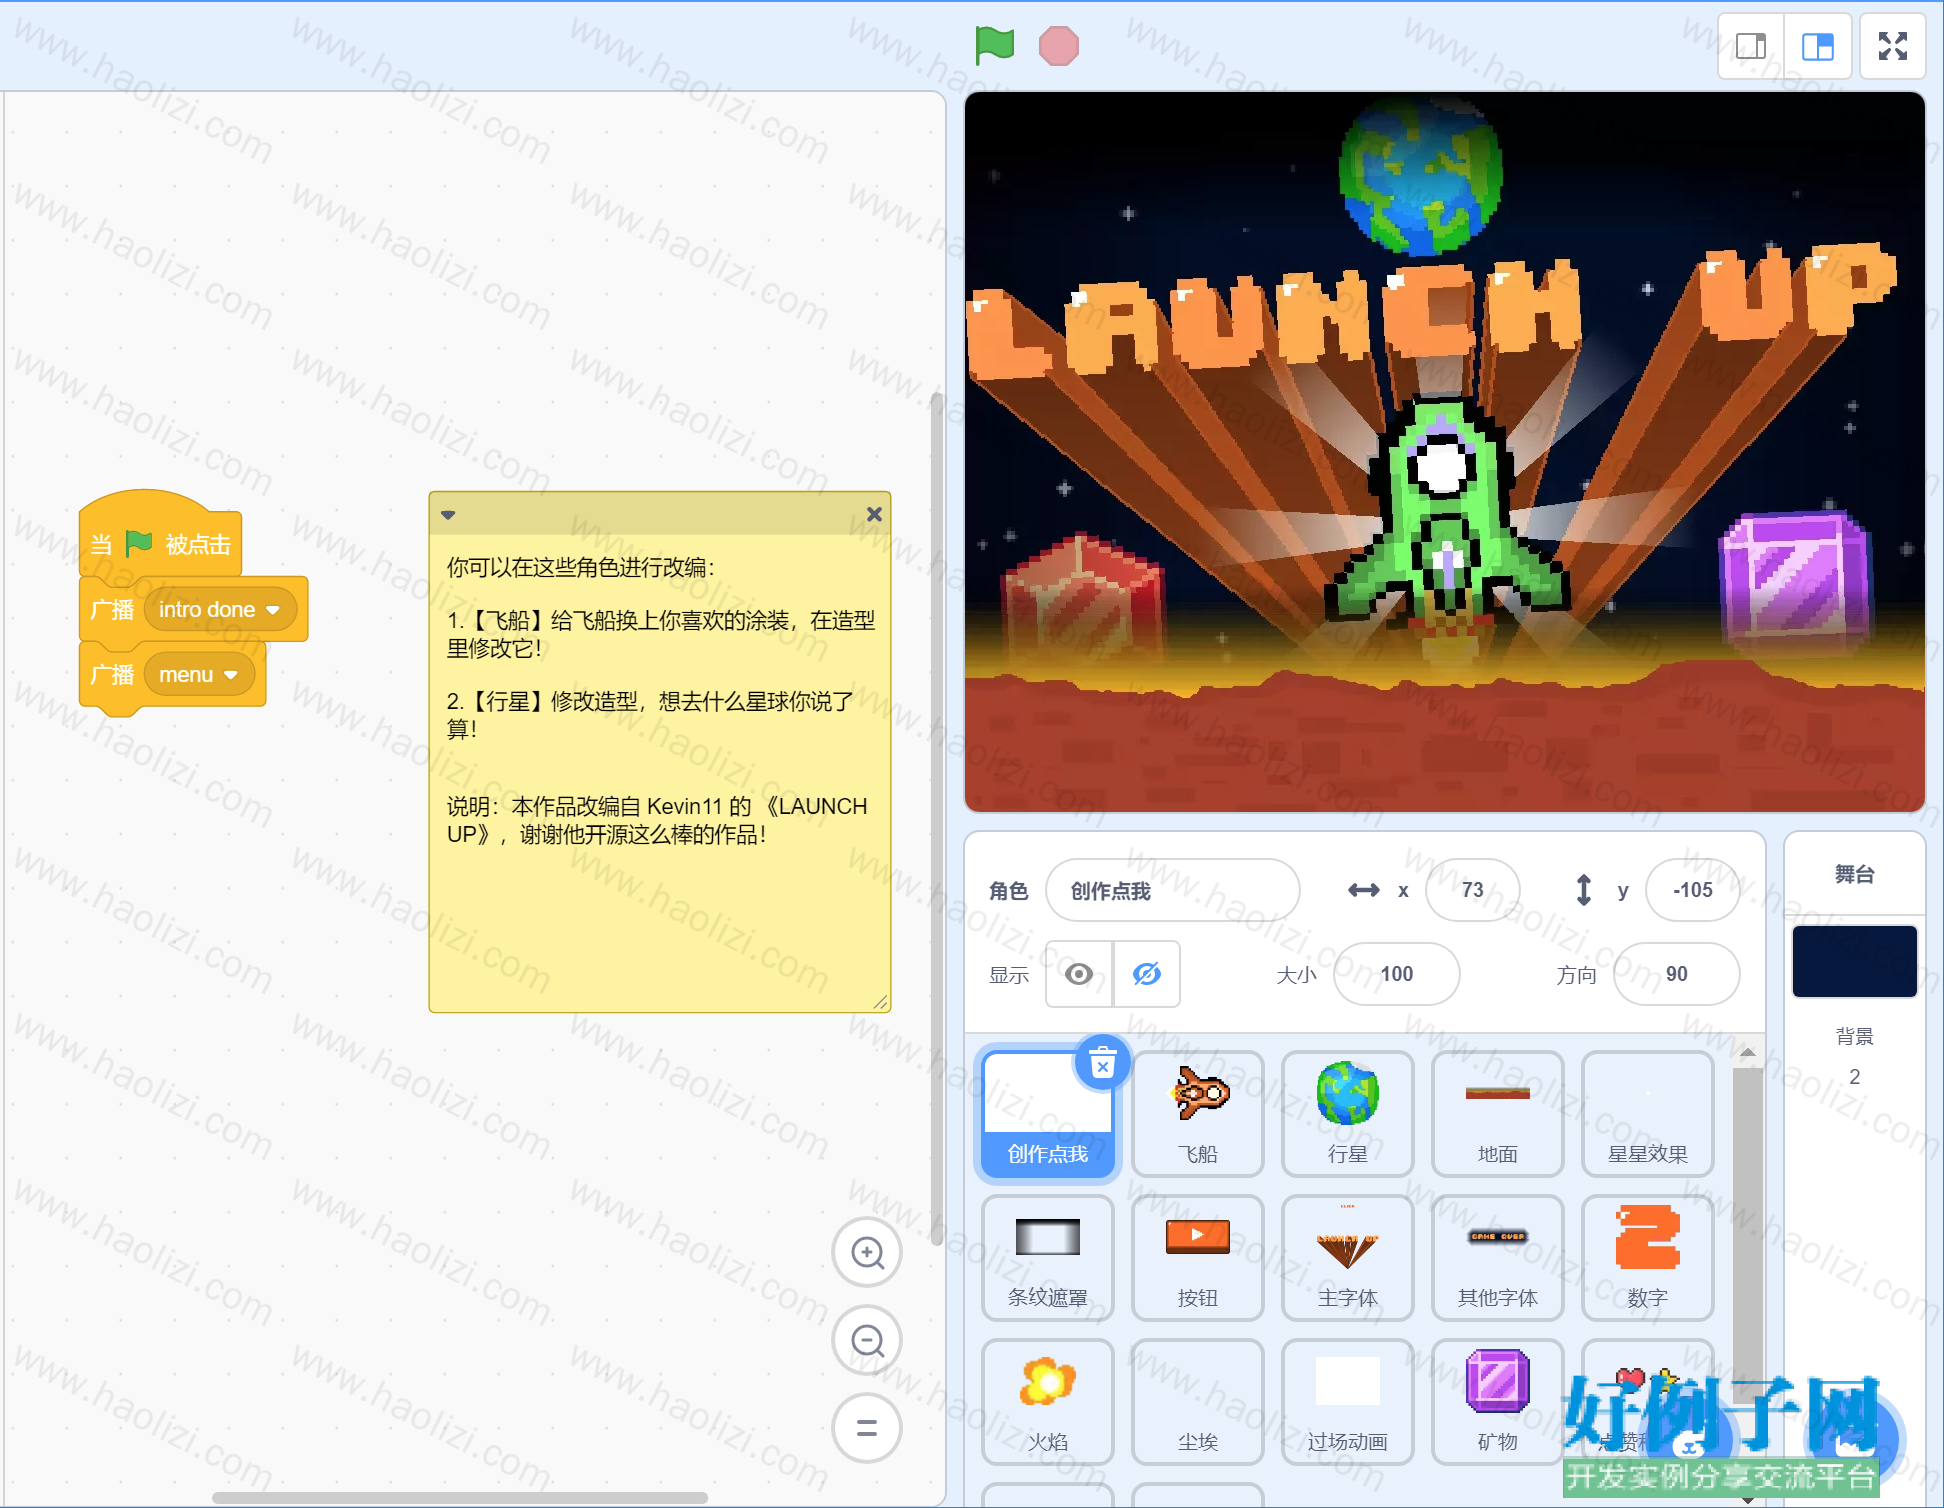Select the 过场动画 sprite
This screenshot has width=1944, height=1508.
(x=1348, y=1402)
